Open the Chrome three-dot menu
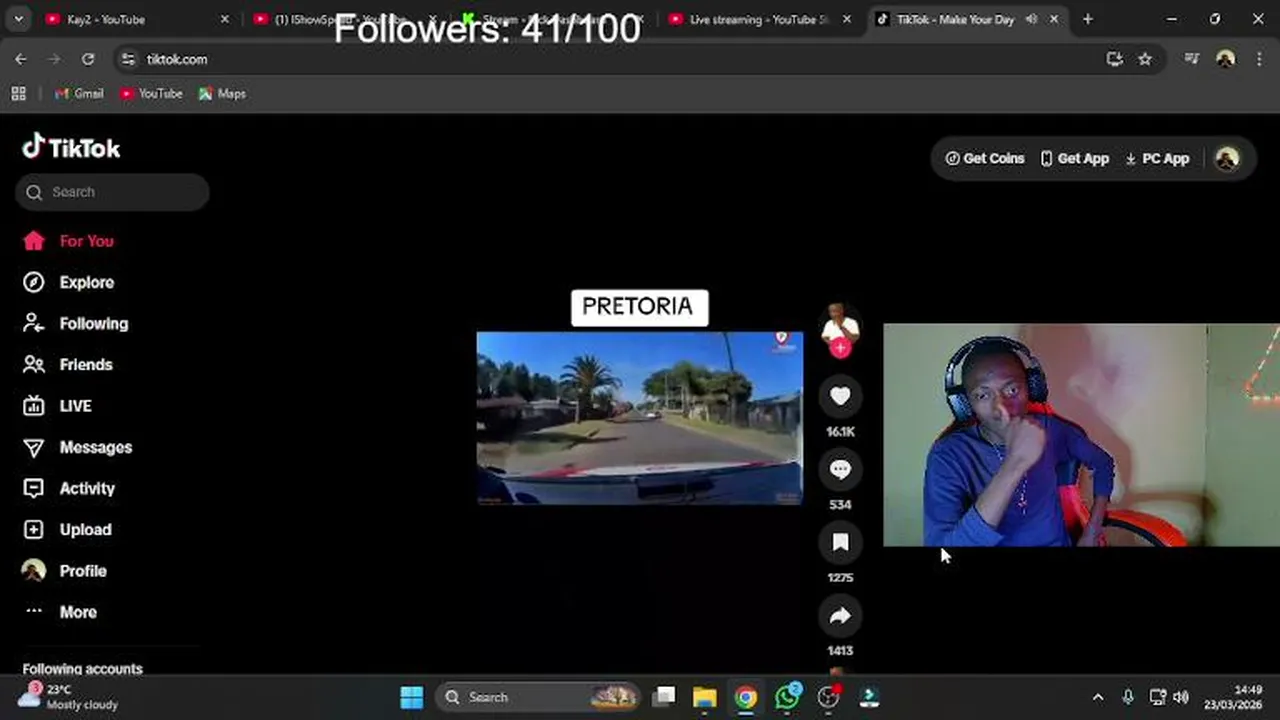1280x720 pixels. coord(1259,59)
